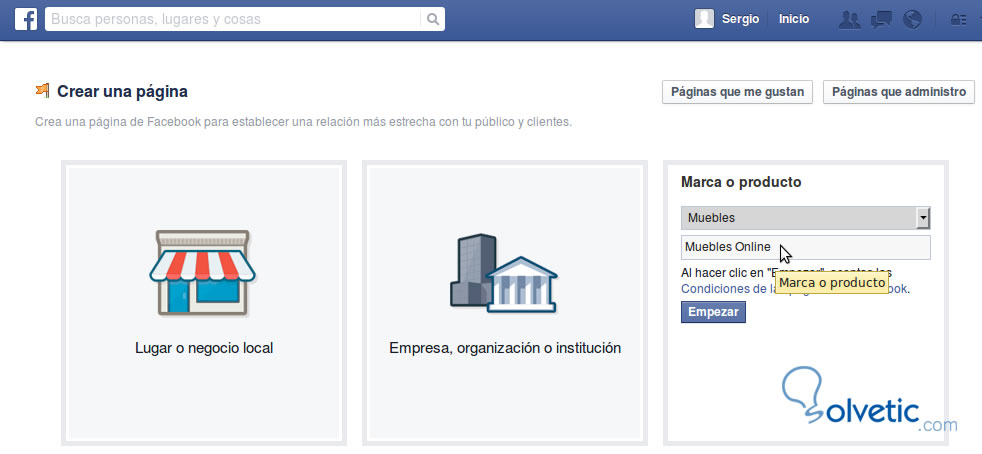The width and height of the screenshot is (982, 454).
Task: Select the storefront icon for local business
Action: coord(202,273)
